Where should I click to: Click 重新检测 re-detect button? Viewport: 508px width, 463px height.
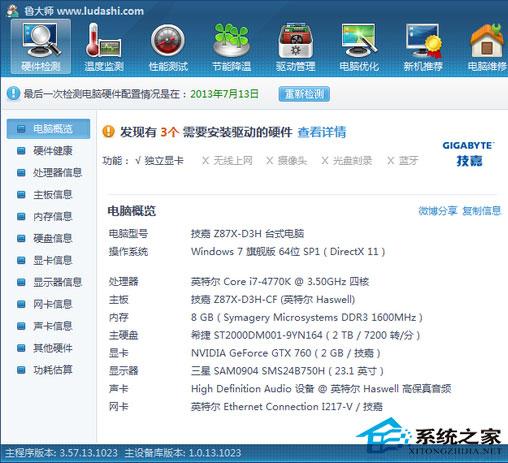(x=304, y=94)
